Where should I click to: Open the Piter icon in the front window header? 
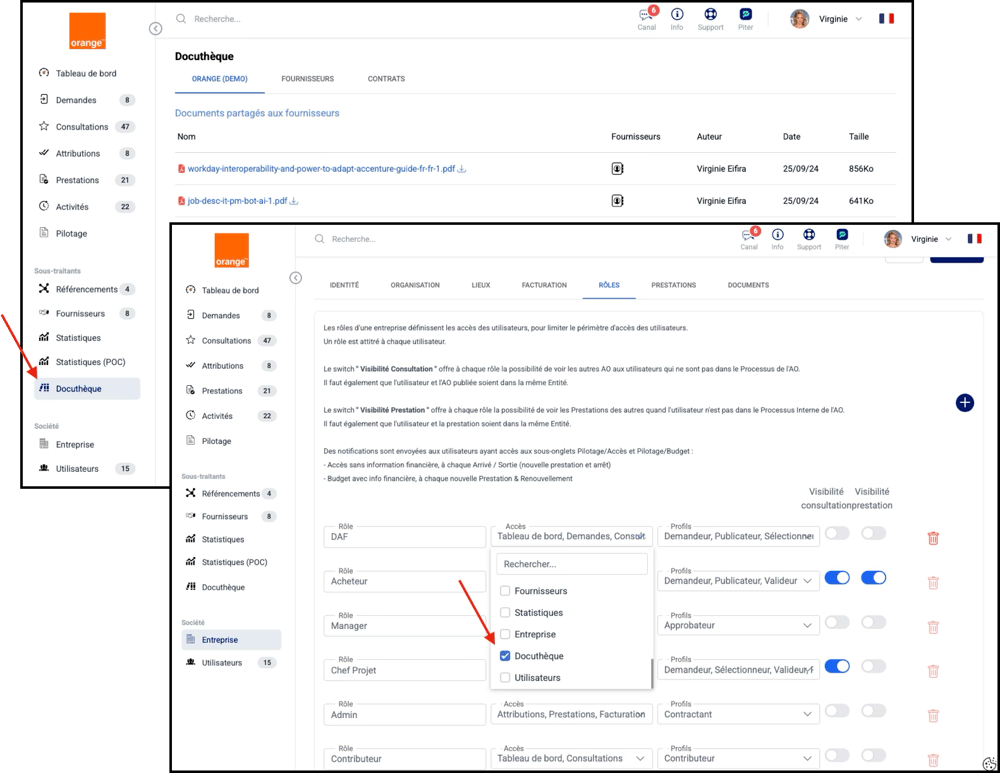842,237
